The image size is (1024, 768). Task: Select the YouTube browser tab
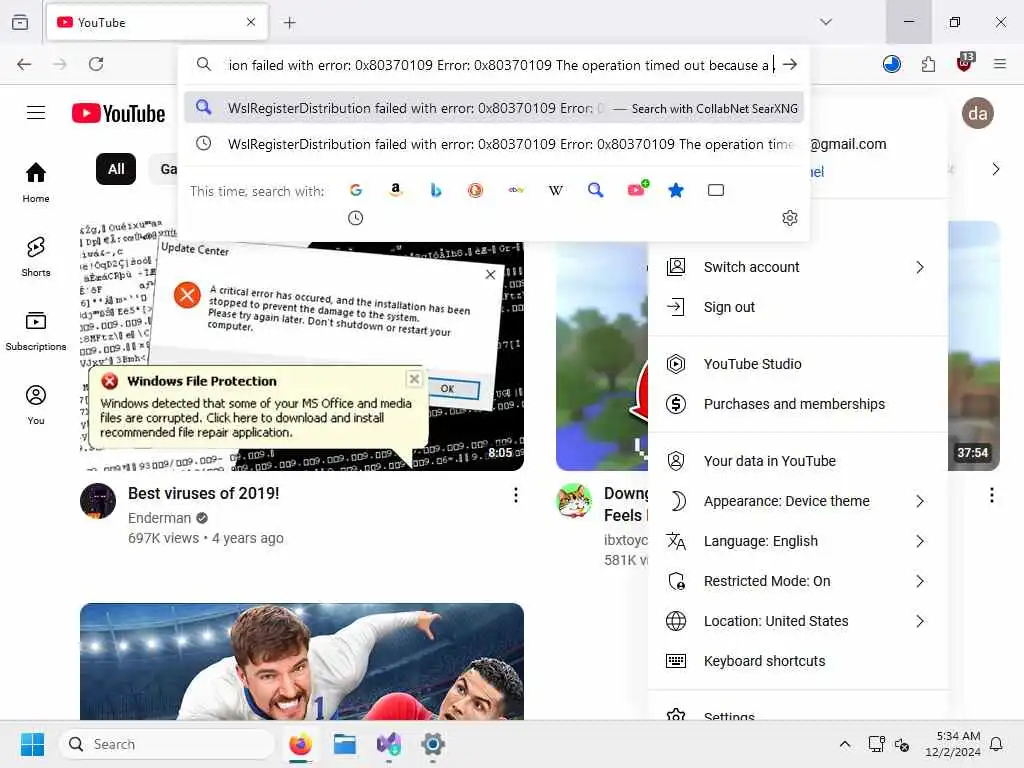point(157,22)
